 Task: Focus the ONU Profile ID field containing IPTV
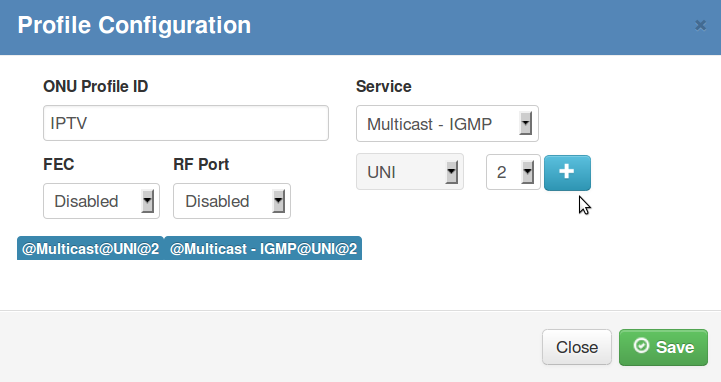pos(186,123)
